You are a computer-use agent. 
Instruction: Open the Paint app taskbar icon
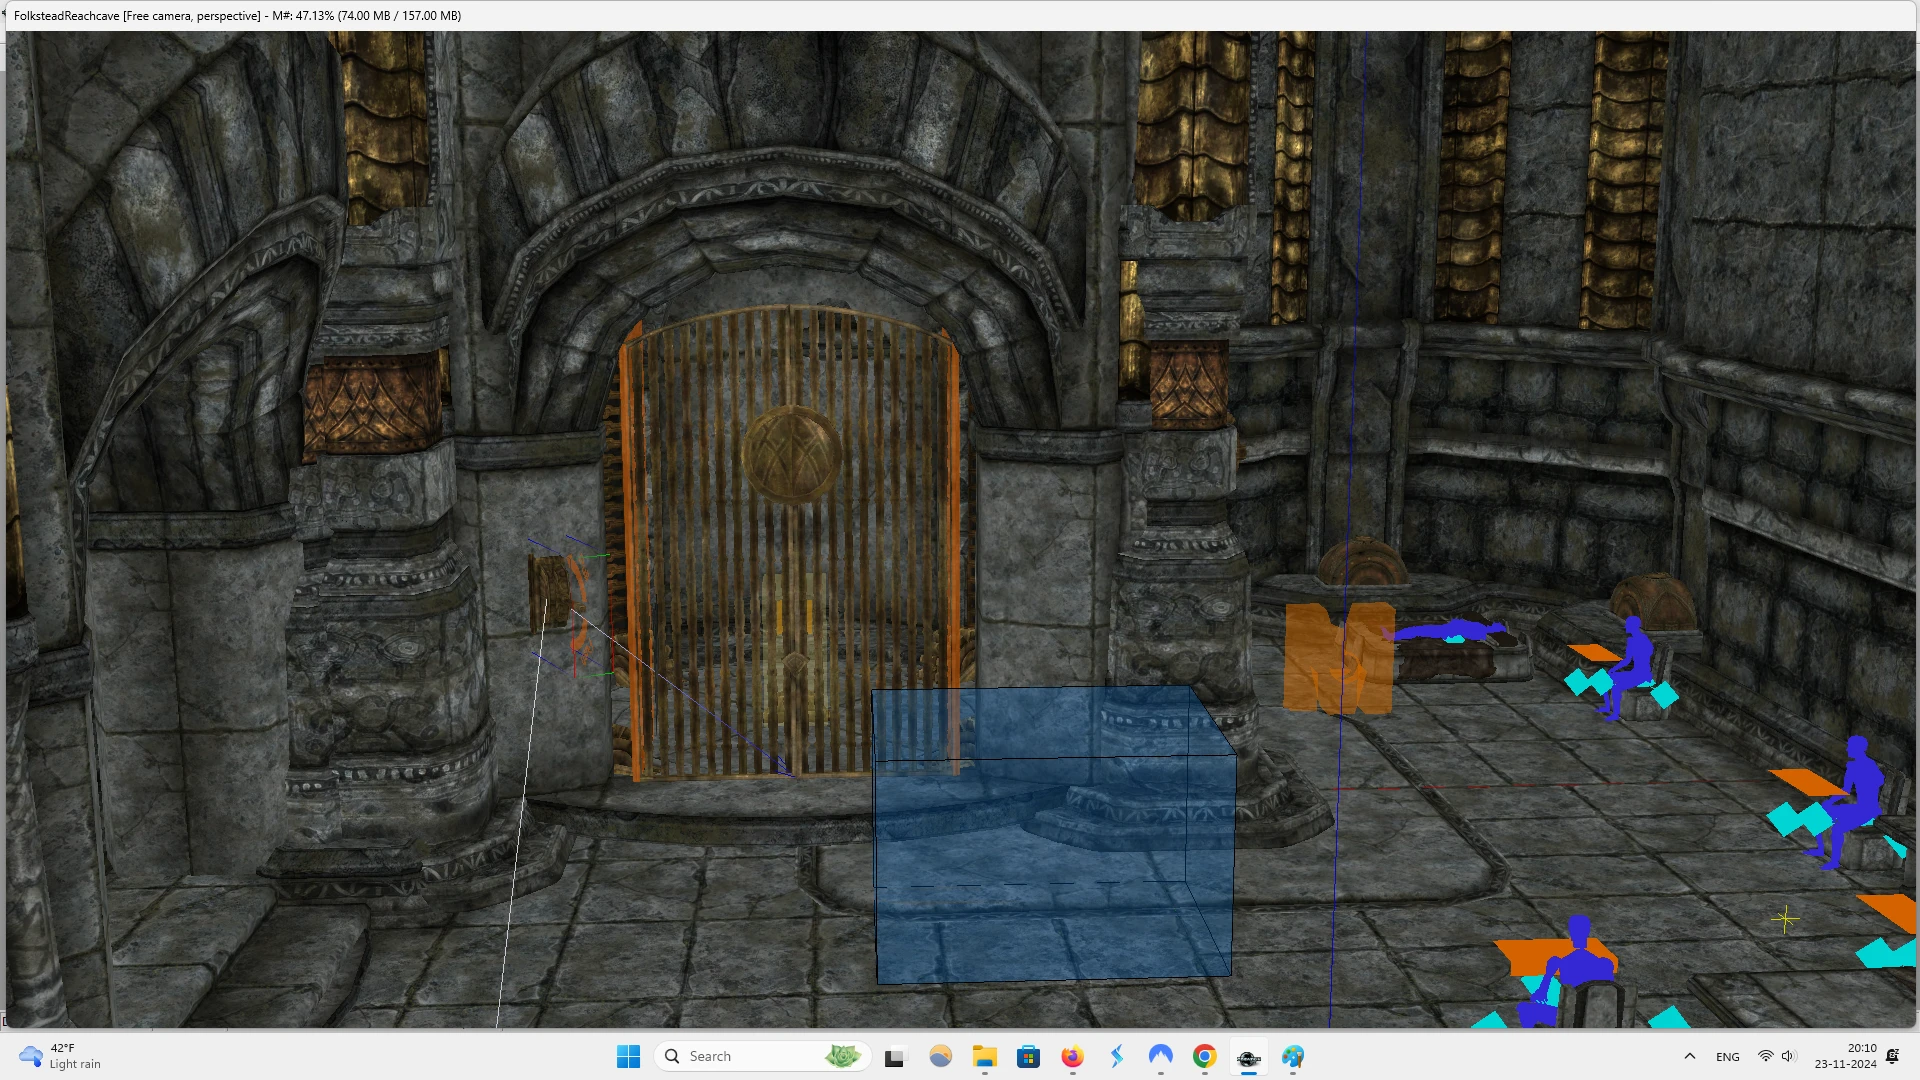pos(1293,1056)
